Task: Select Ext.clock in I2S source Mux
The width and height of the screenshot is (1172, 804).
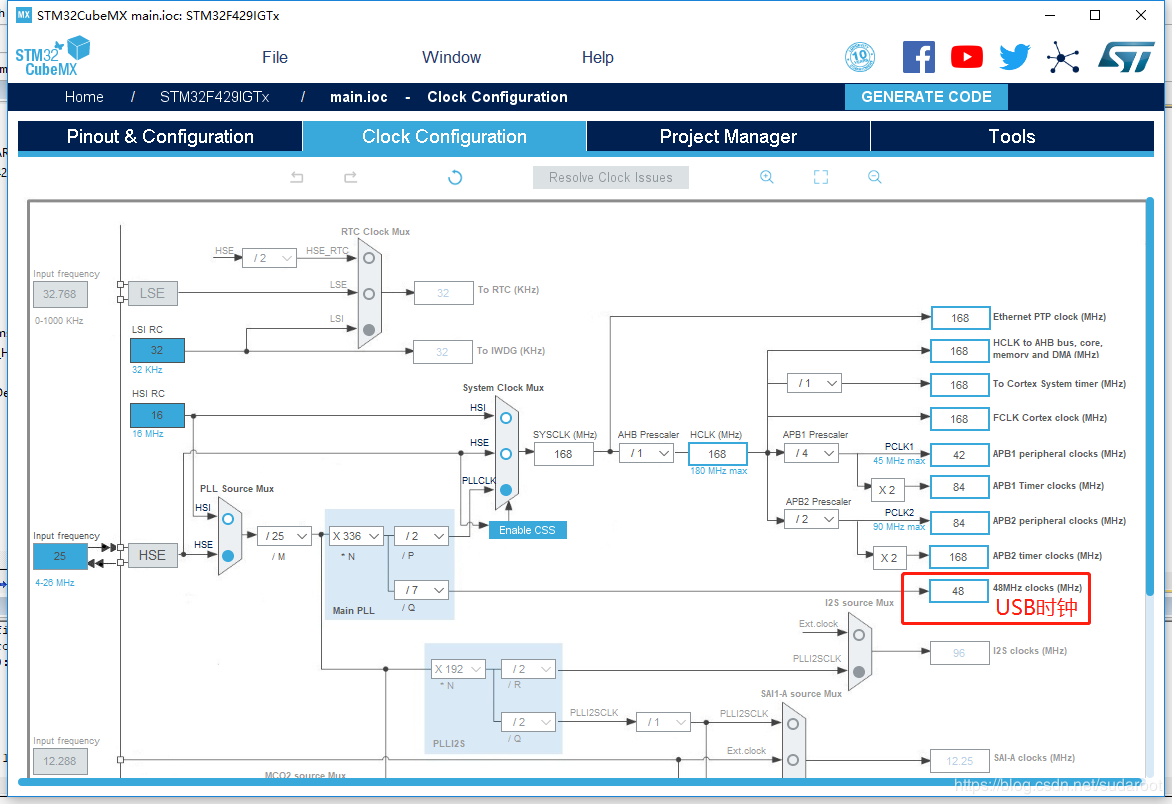Action: (x=859, y=635)
